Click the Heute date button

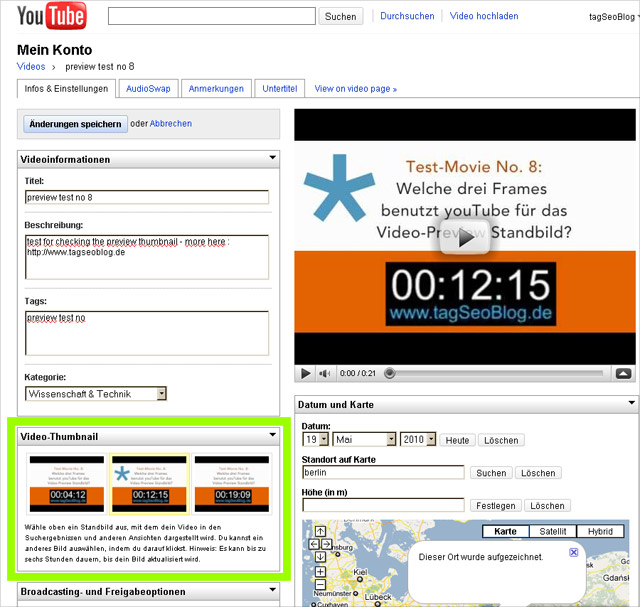(x=457, y=440)
